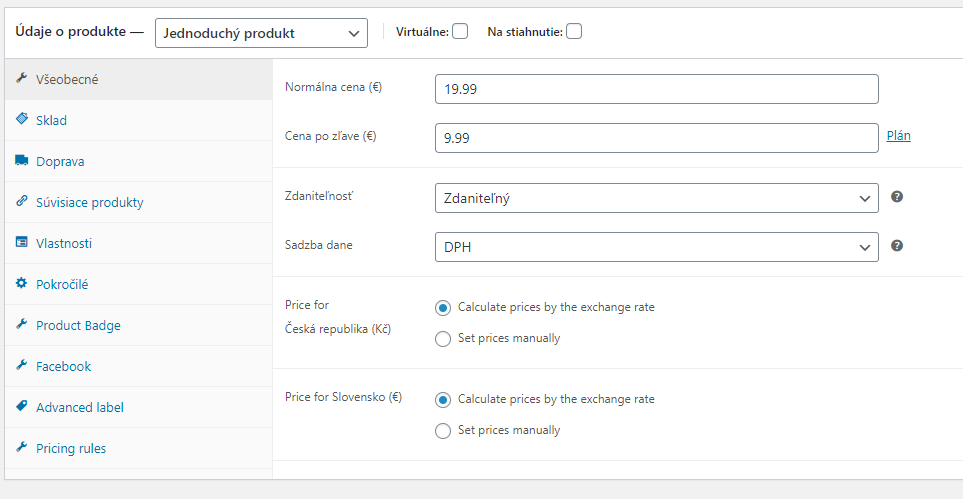Click the Vlastnosti list panel icon
The width and height of the screenshot is (963, 499).
(x=21, y=243)
